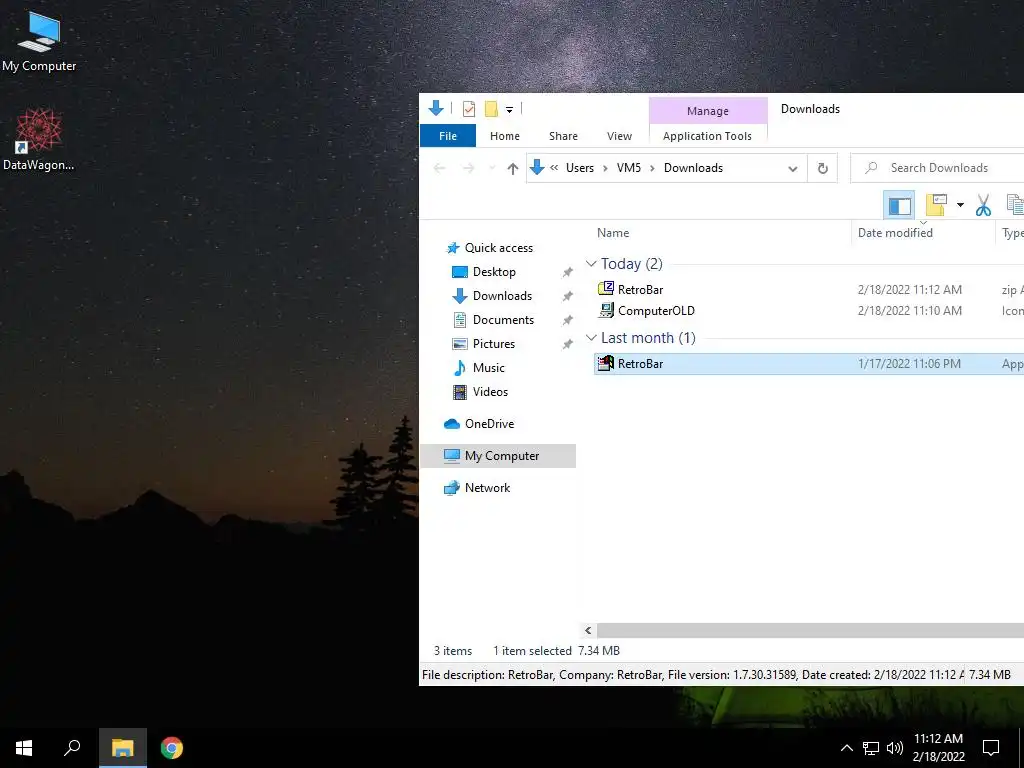The image size is (1024, 768).
Task: Click the 2/18/2022 11:10 AM date cell
Action: point(909,311)
